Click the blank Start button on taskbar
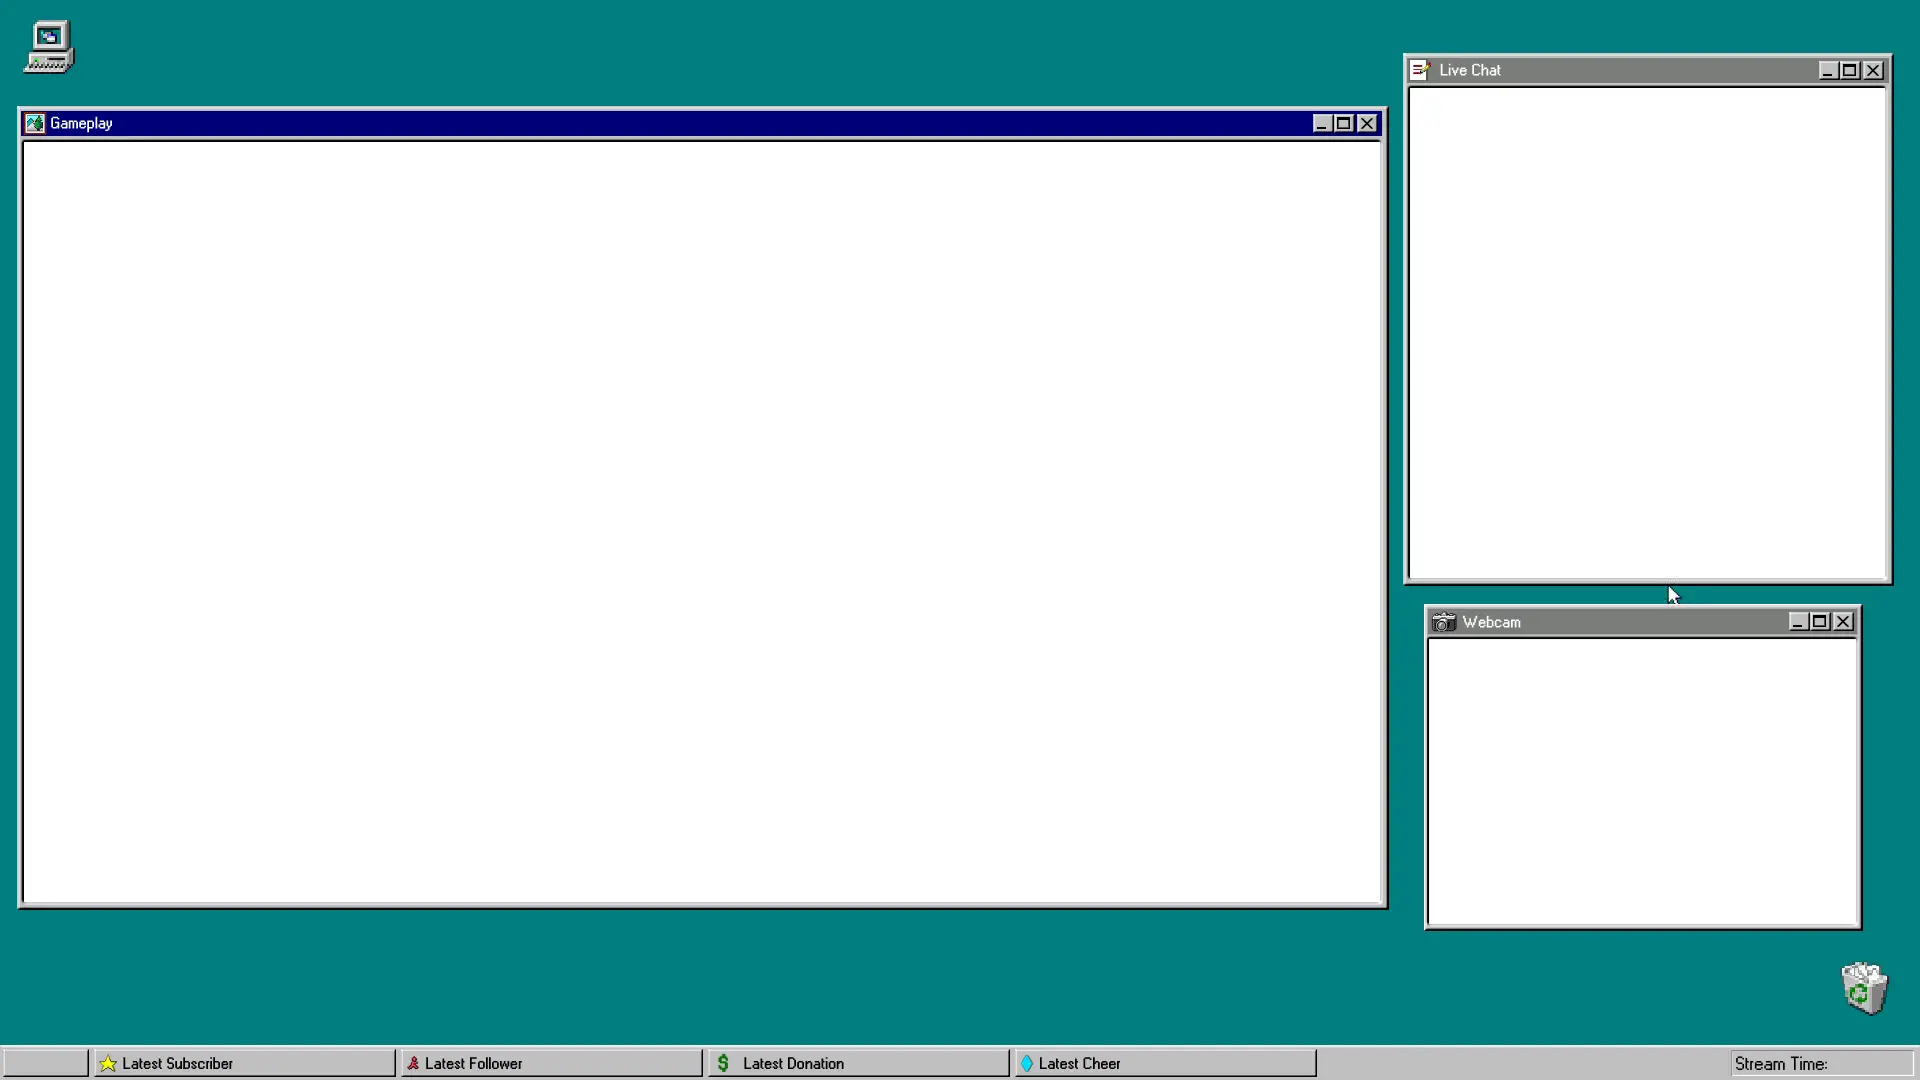The width and height of the screenshot is (1920, 1080). coord(45,1063)
